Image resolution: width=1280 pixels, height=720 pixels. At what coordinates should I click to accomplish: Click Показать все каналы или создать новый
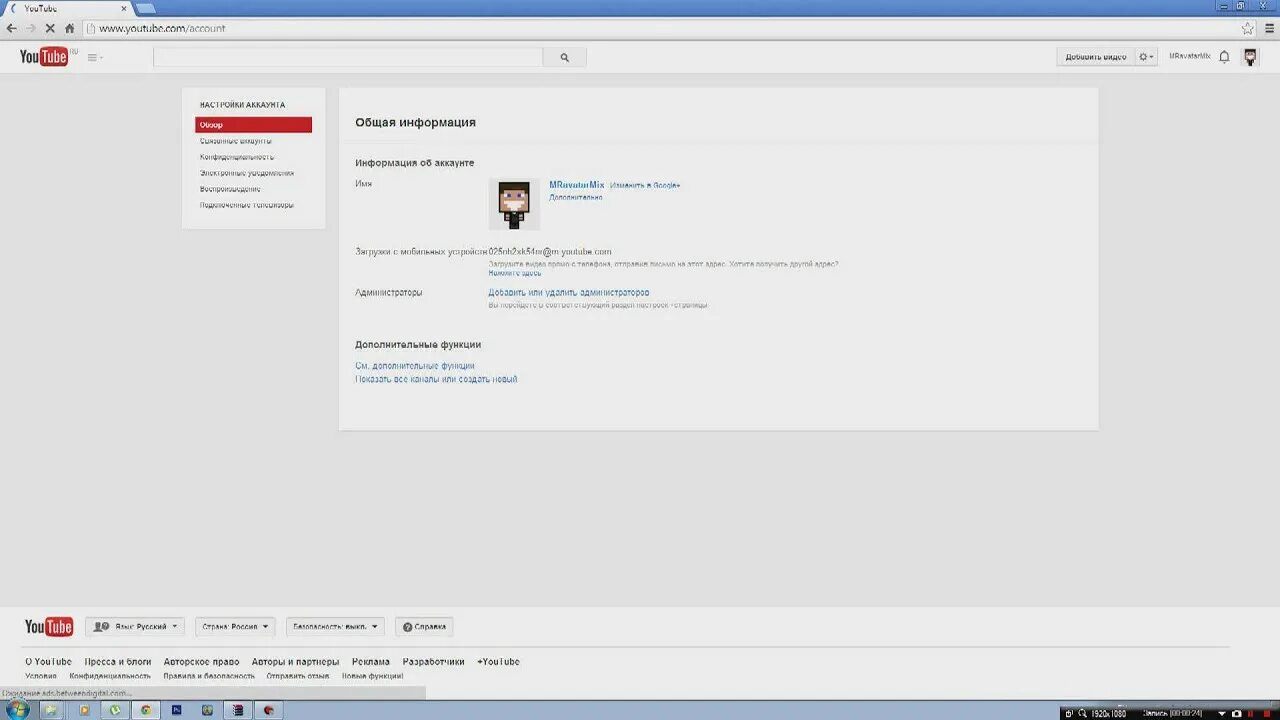(436, 380)
